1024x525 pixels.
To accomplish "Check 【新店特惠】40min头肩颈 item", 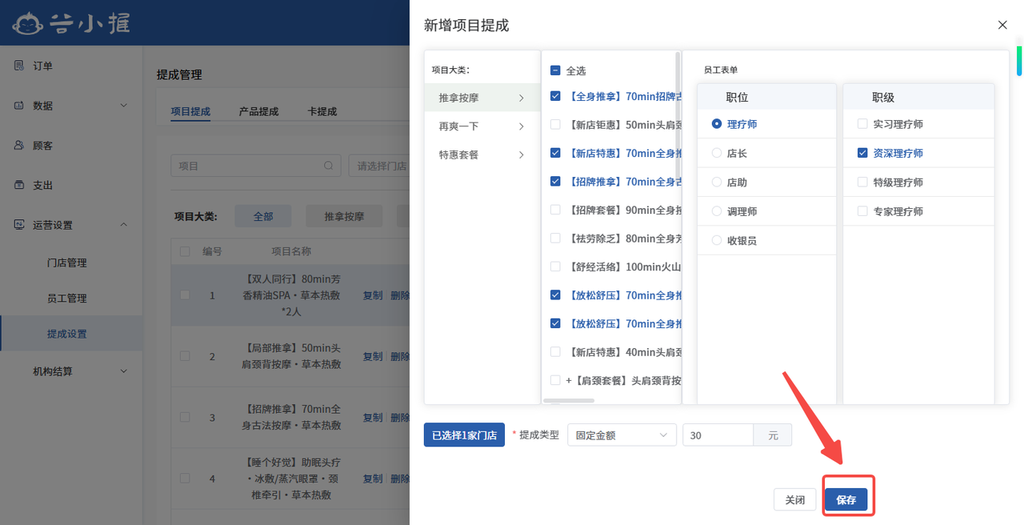I will (555, 352).
